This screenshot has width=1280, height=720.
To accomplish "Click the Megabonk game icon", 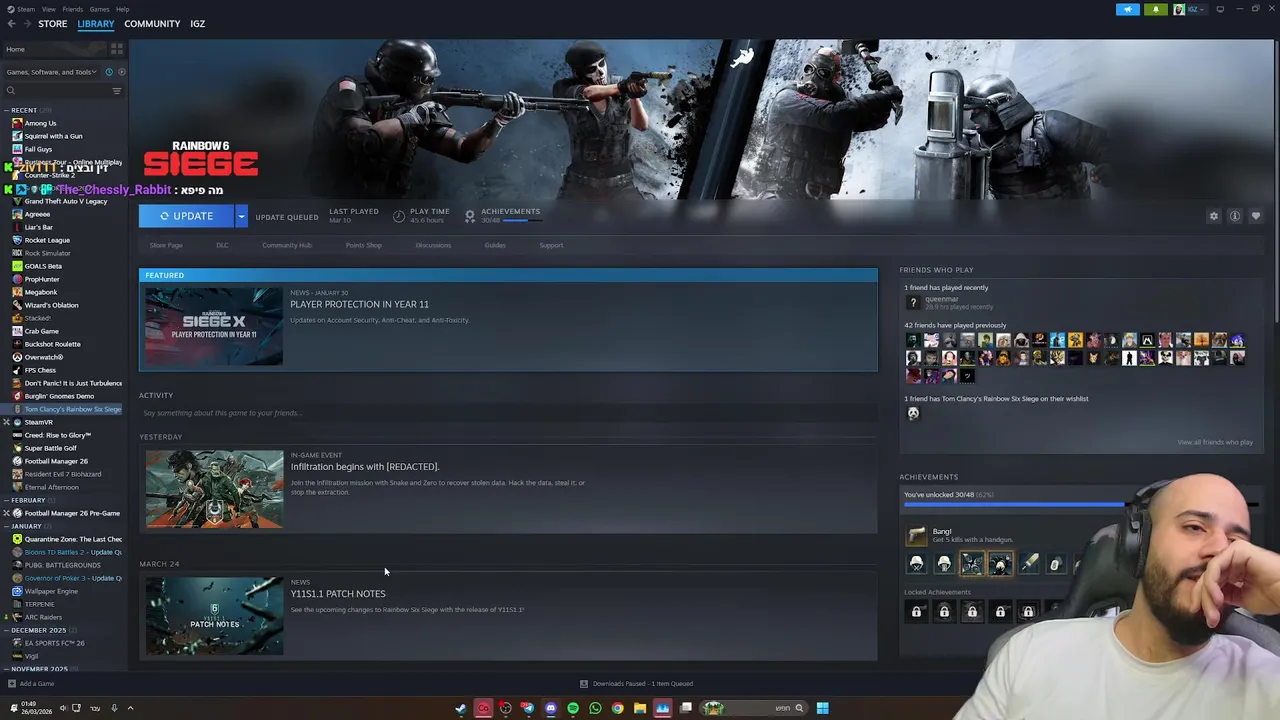I will point(17,292).
